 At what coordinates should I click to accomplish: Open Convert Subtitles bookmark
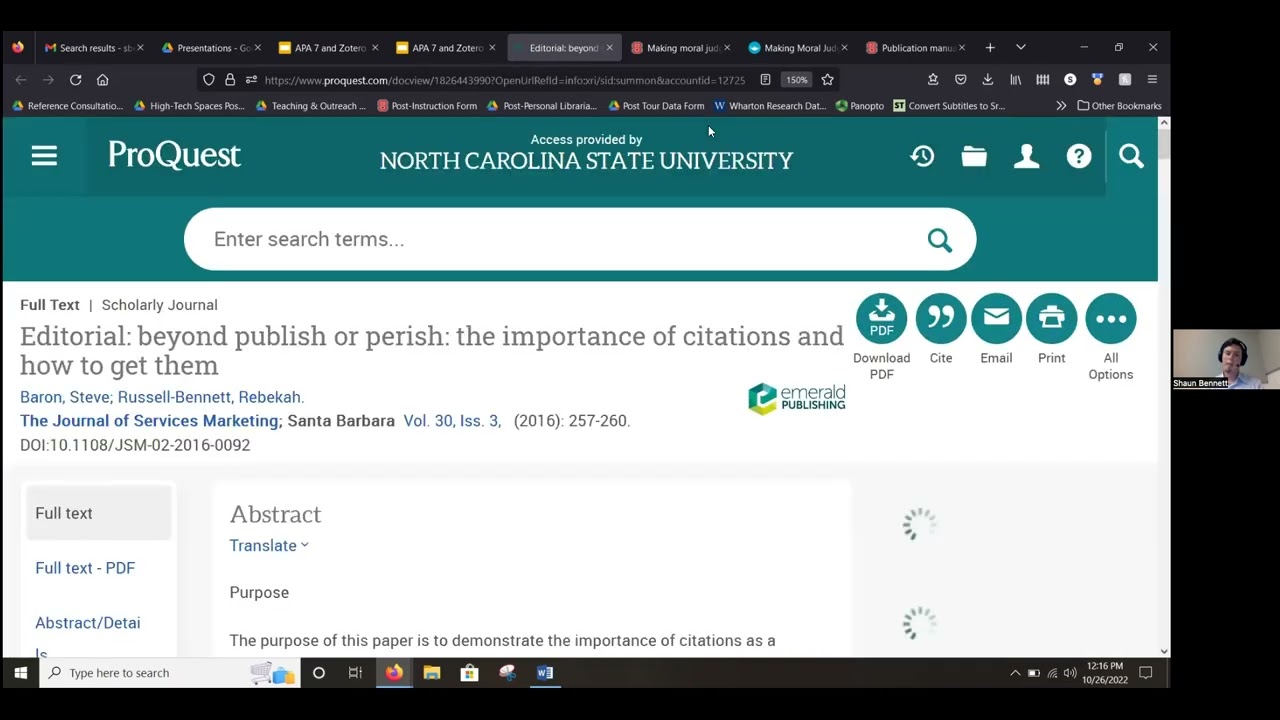click(x=949, y=105)
